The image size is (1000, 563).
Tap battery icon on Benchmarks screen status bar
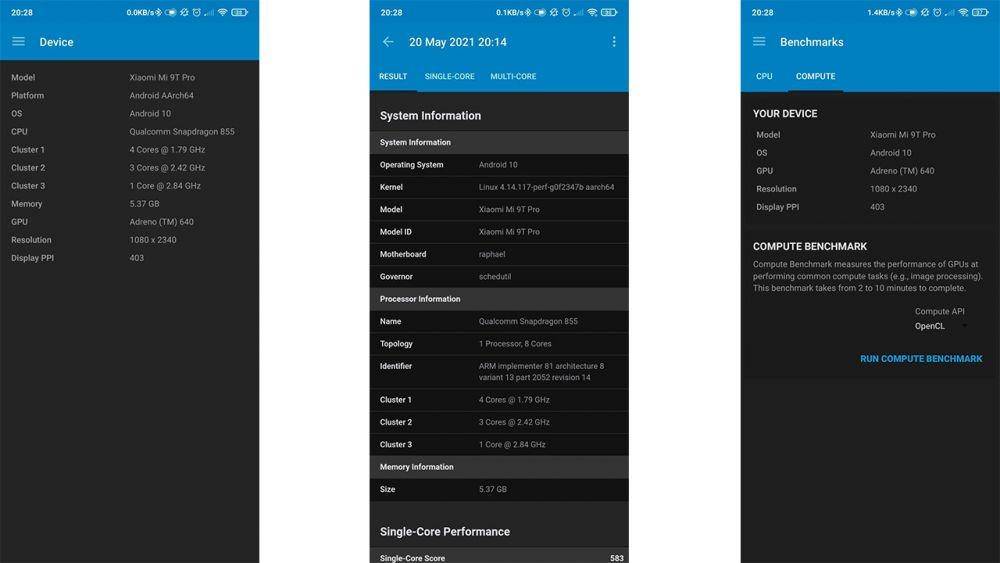pyautogui.click(x=981, y=12)
